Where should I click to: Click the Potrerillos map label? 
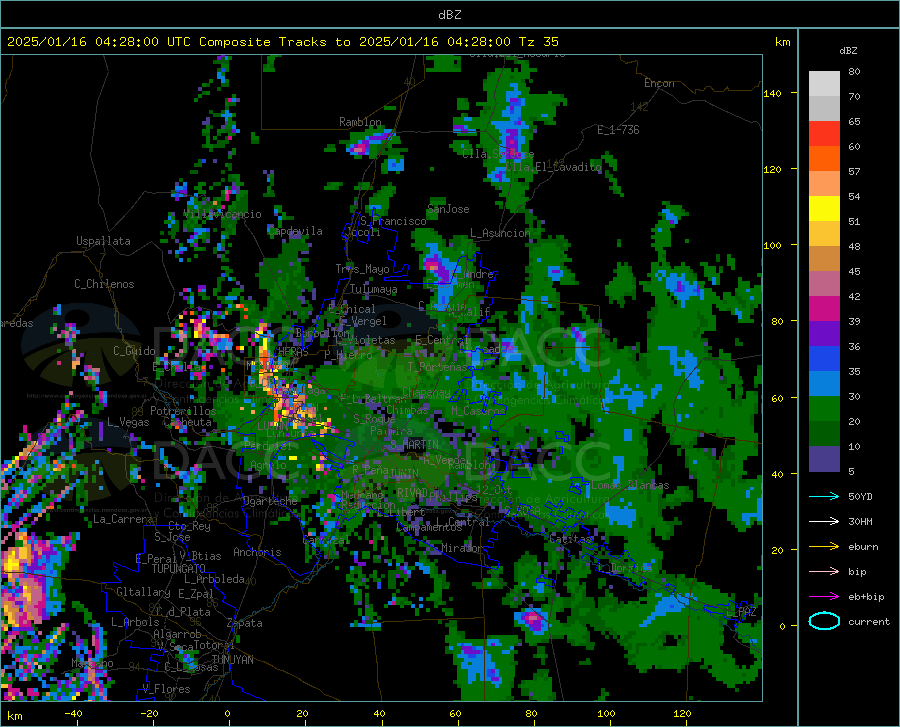[x=183, y=411]
